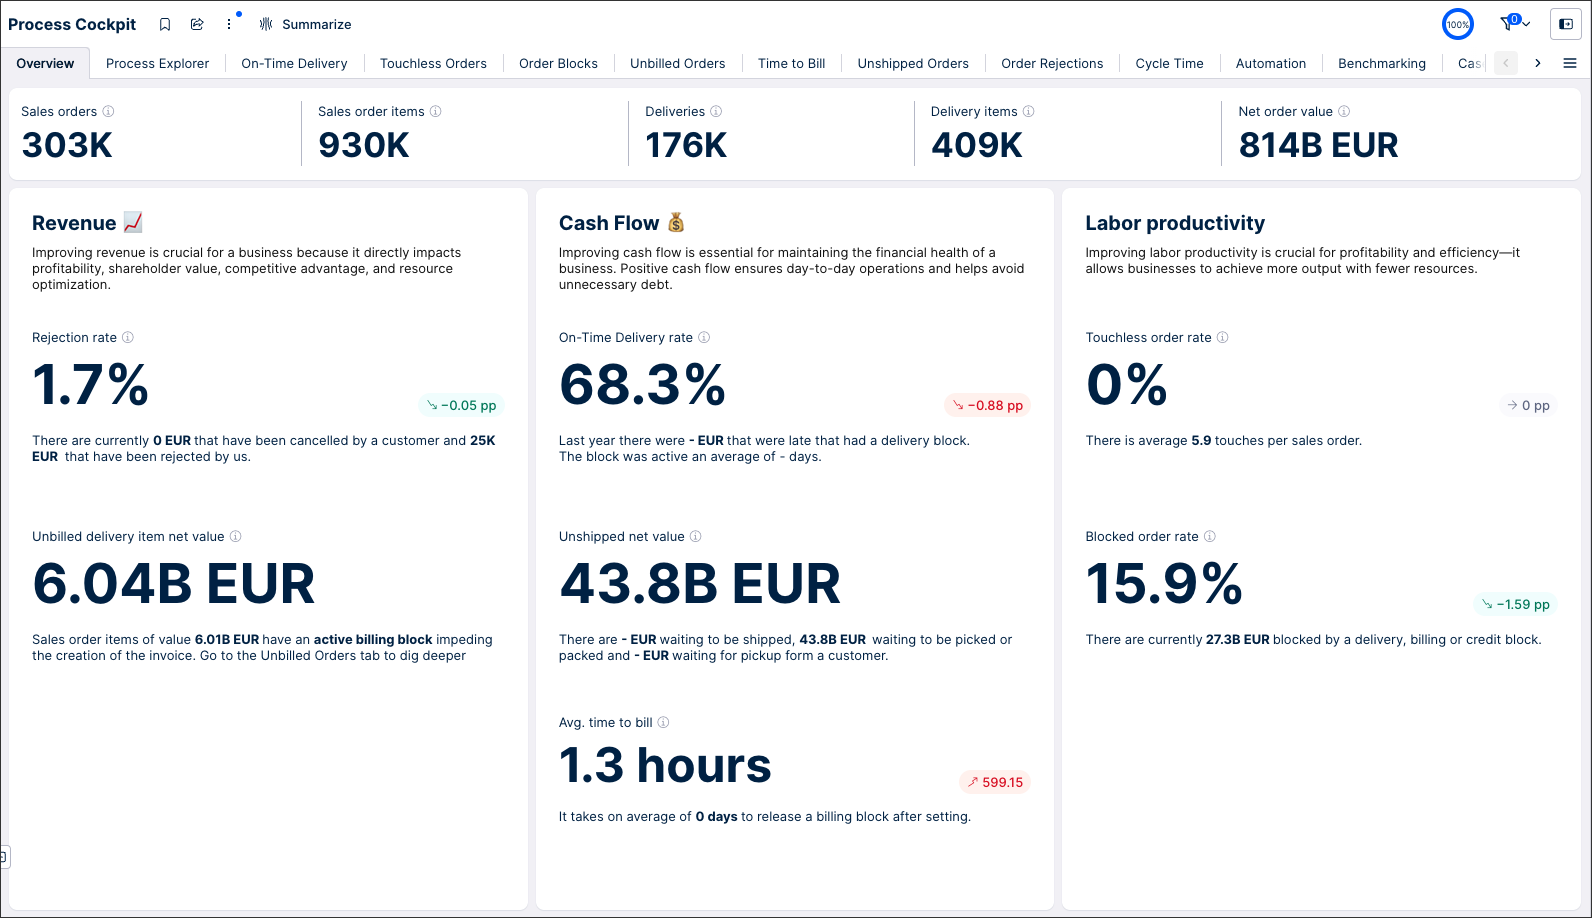Click the info icon next to Sales order items

point(435,111)
